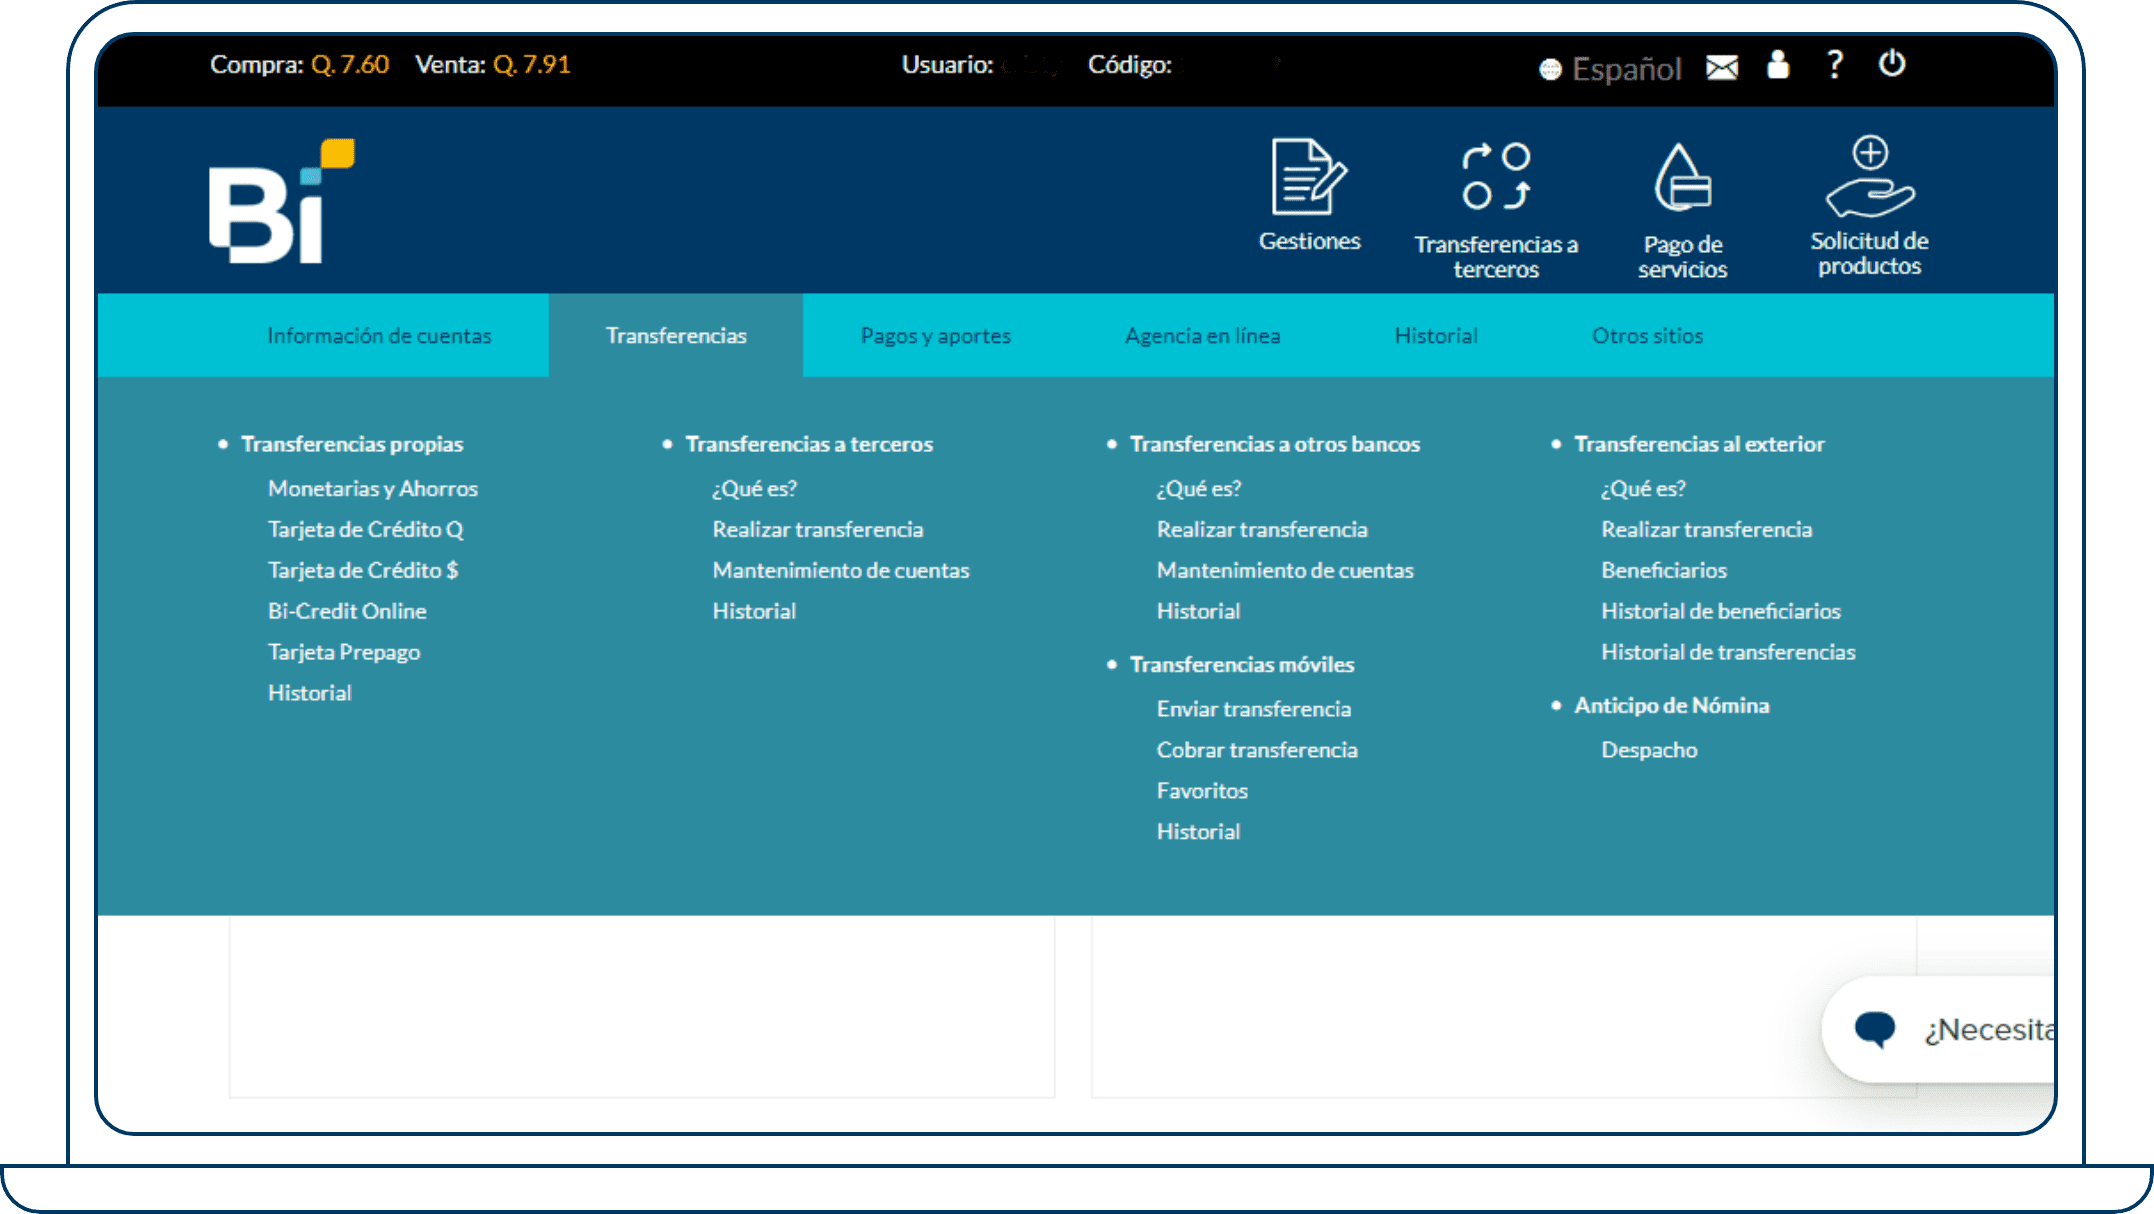
Task: Open the Gestiones document icon
Action: [x=1309, y=177]
